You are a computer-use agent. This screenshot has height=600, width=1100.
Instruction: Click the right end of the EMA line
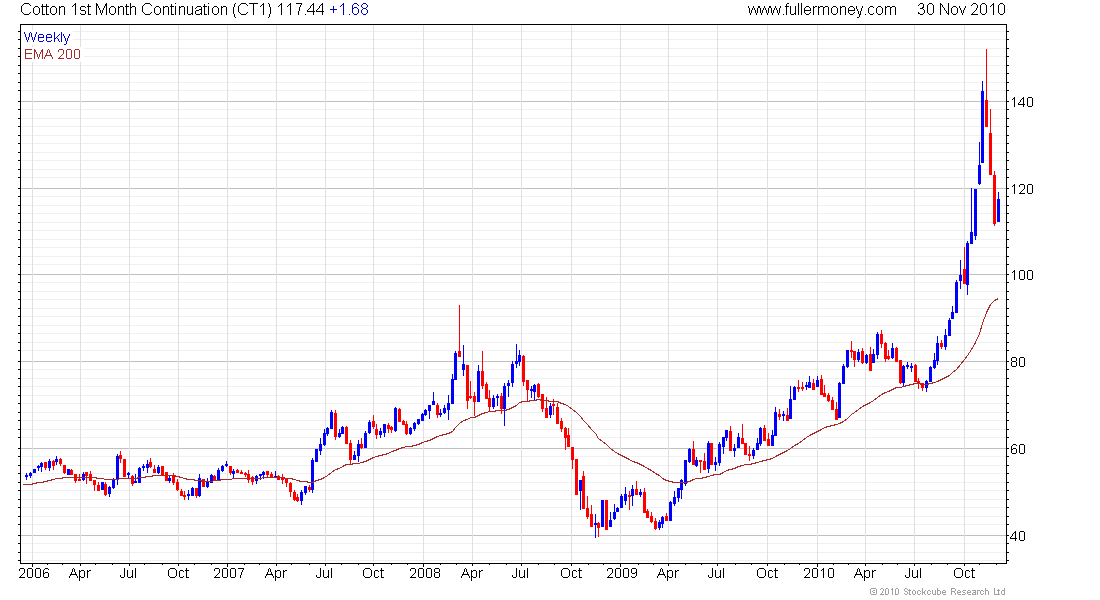(x=997, y=299)
